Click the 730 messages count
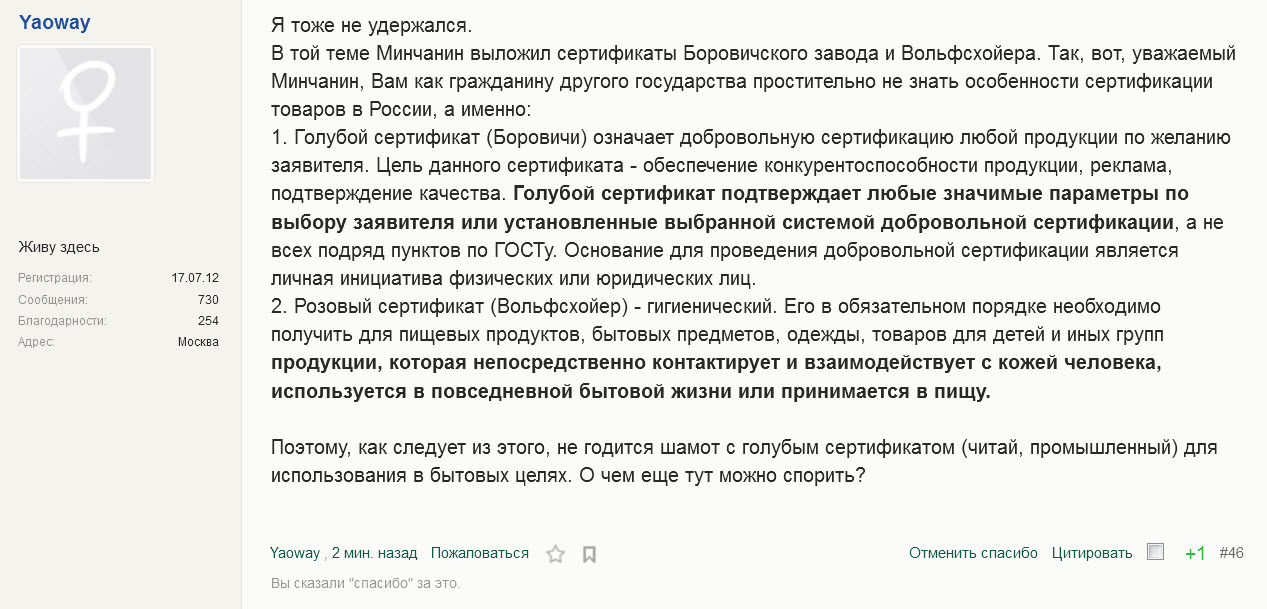This screenshot has height=609, width=1267. click(208, 299)
